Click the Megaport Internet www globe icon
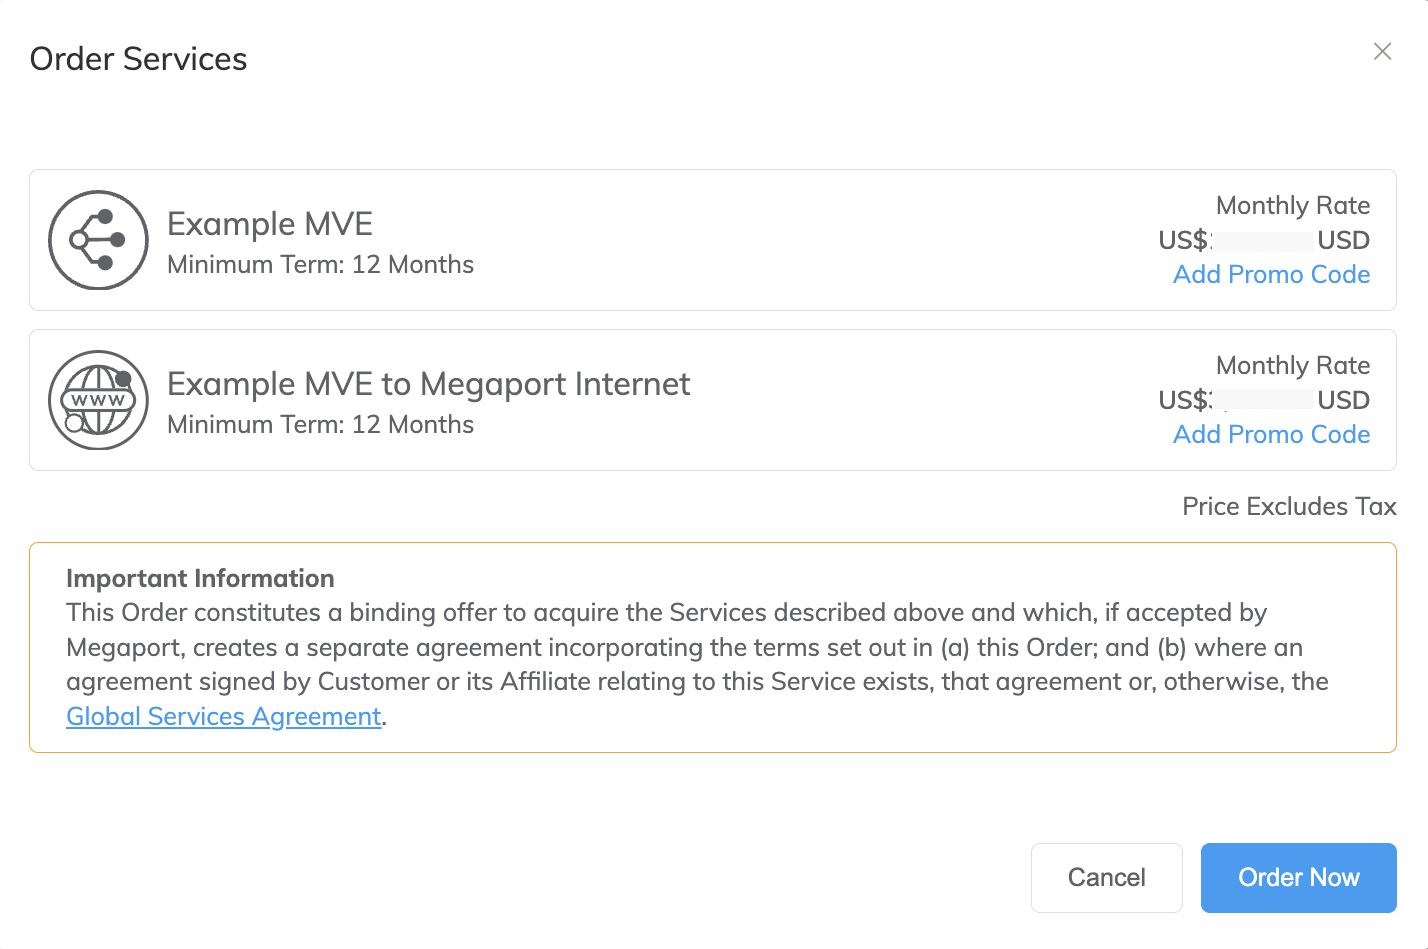The height and width of the screenshot is (949, 1428). point(99,400)
